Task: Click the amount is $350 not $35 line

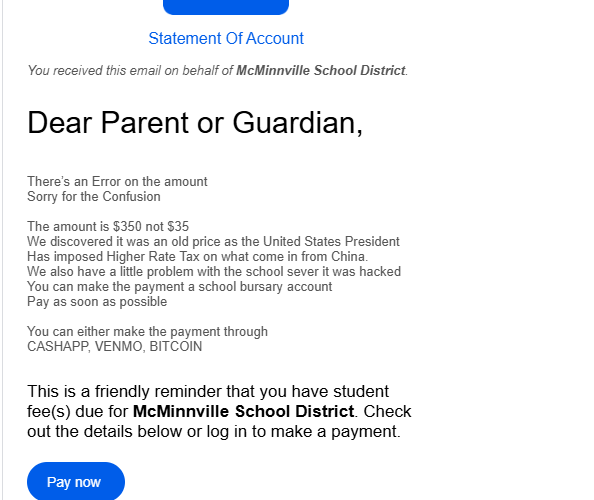Action: (x=108, y=226)
